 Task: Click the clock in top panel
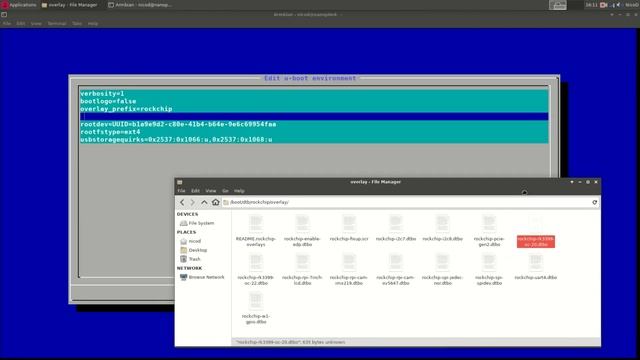[x=591, y=5]
